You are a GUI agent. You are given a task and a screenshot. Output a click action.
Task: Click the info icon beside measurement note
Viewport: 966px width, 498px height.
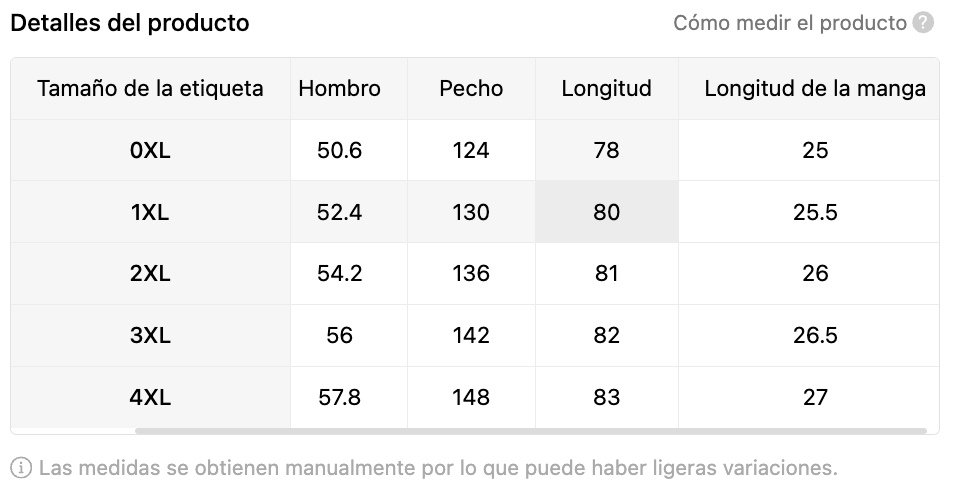[x=21, y=468]
